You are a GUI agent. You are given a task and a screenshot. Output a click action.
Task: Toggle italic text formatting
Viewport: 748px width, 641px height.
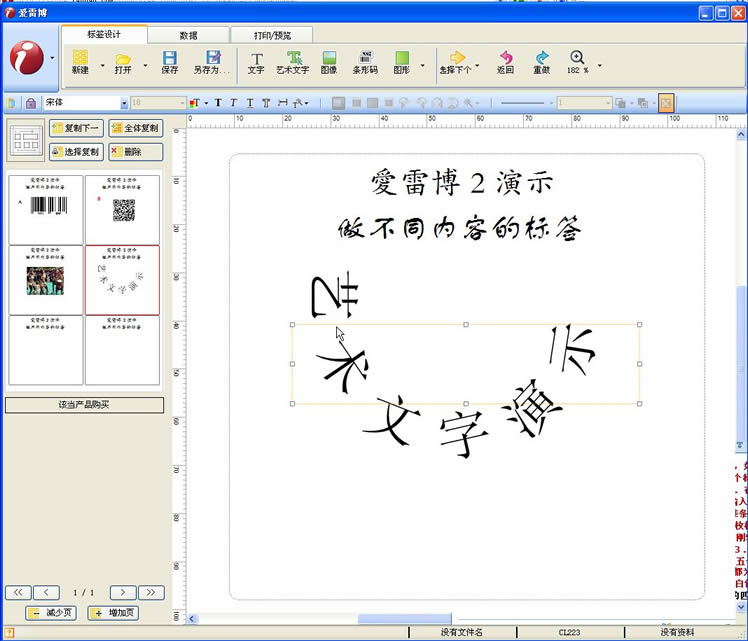click(234, 103)
